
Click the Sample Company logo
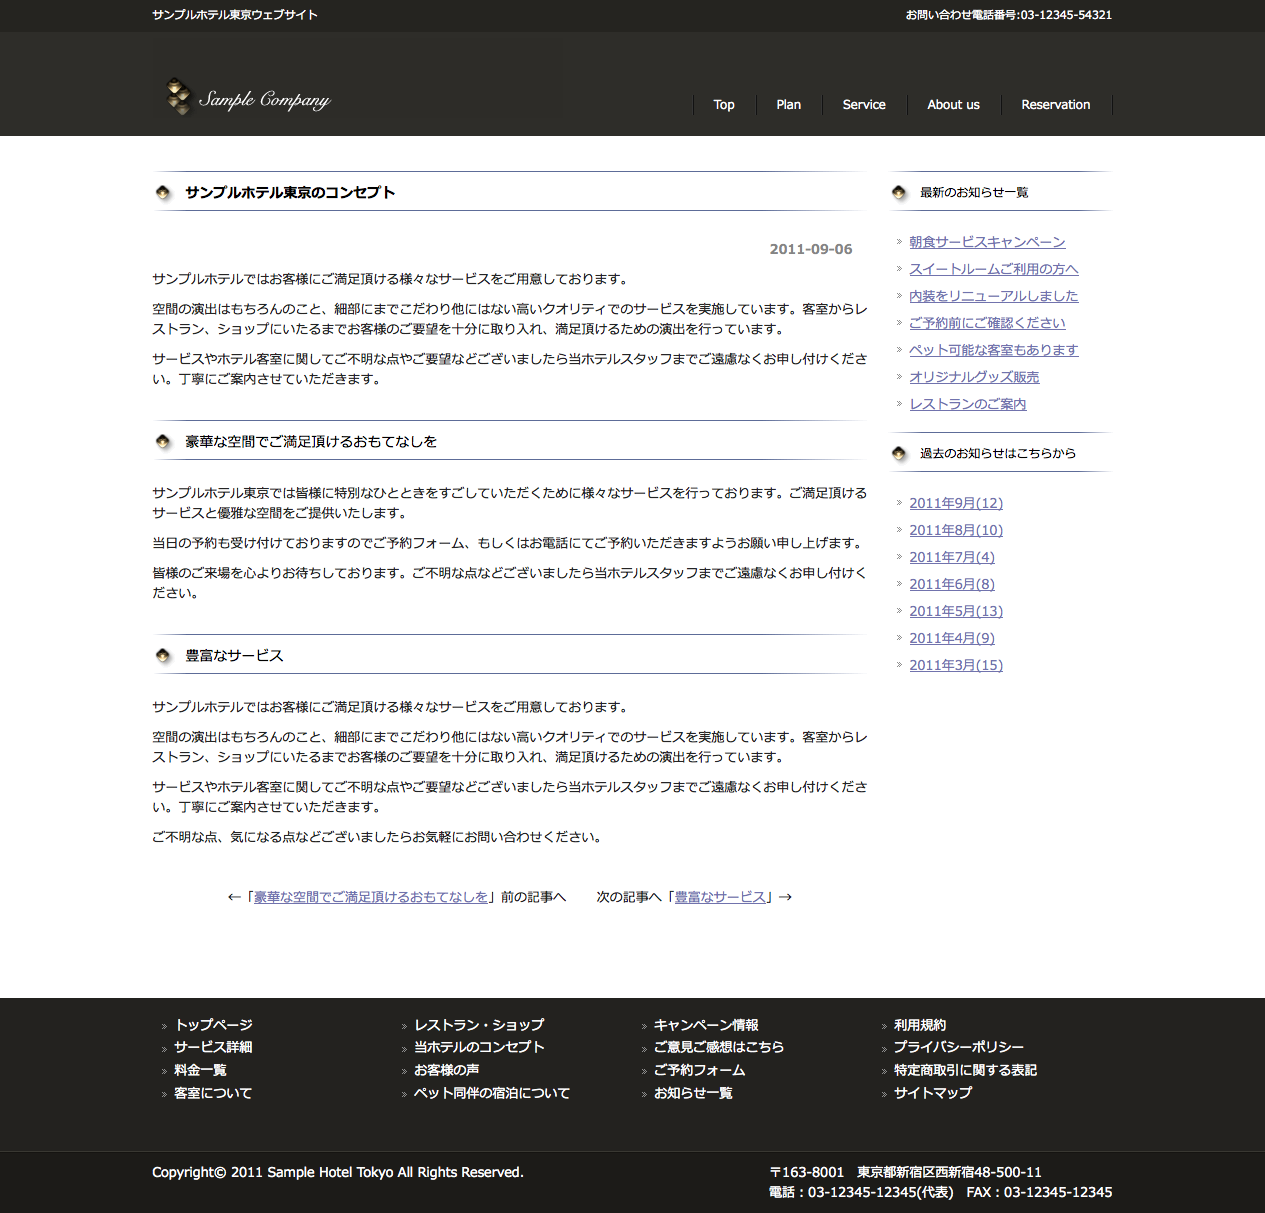248,98
